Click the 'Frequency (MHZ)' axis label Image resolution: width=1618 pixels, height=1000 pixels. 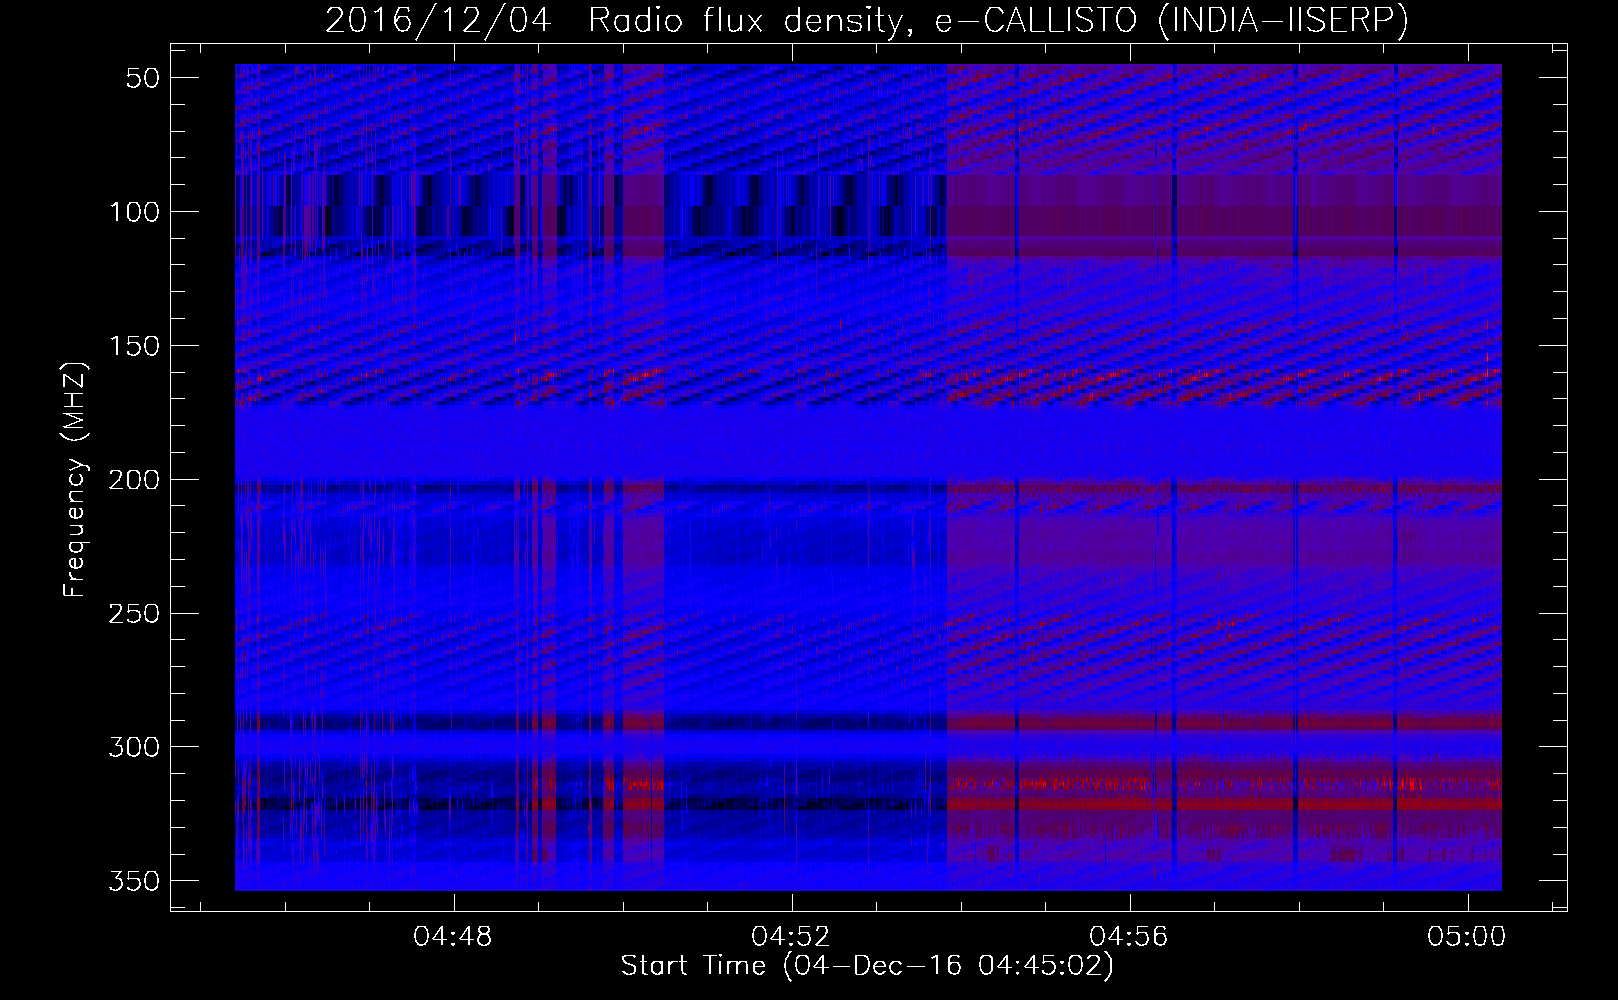(76, 479)
